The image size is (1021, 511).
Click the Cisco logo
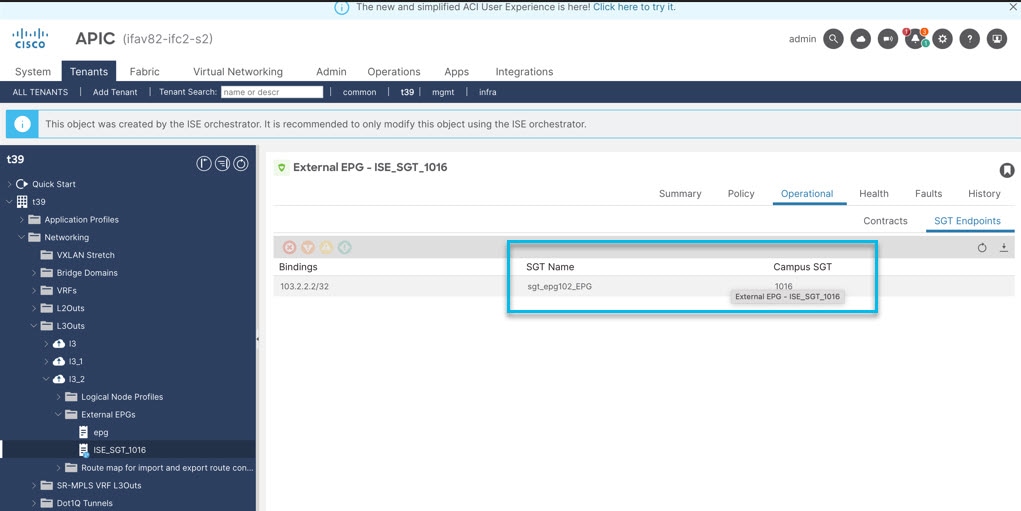(x=30, y=38)
